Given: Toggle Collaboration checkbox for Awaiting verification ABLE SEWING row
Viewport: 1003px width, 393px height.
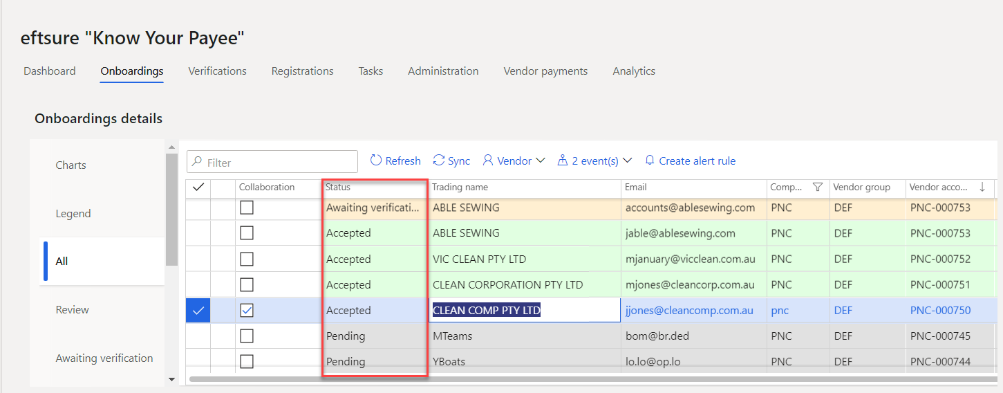Looking at the screenshot, I should click(x=246, y=207).
